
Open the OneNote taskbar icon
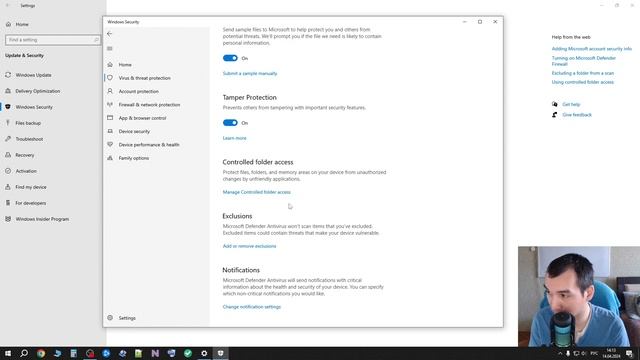click(x=155, y=353)
